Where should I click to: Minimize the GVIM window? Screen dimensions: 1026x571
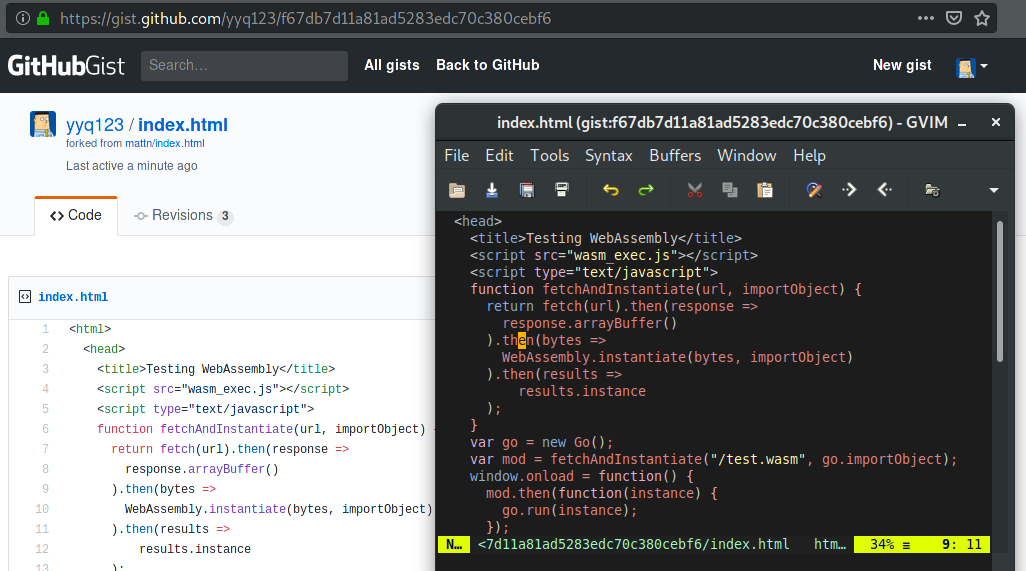[x=962, y=123]
